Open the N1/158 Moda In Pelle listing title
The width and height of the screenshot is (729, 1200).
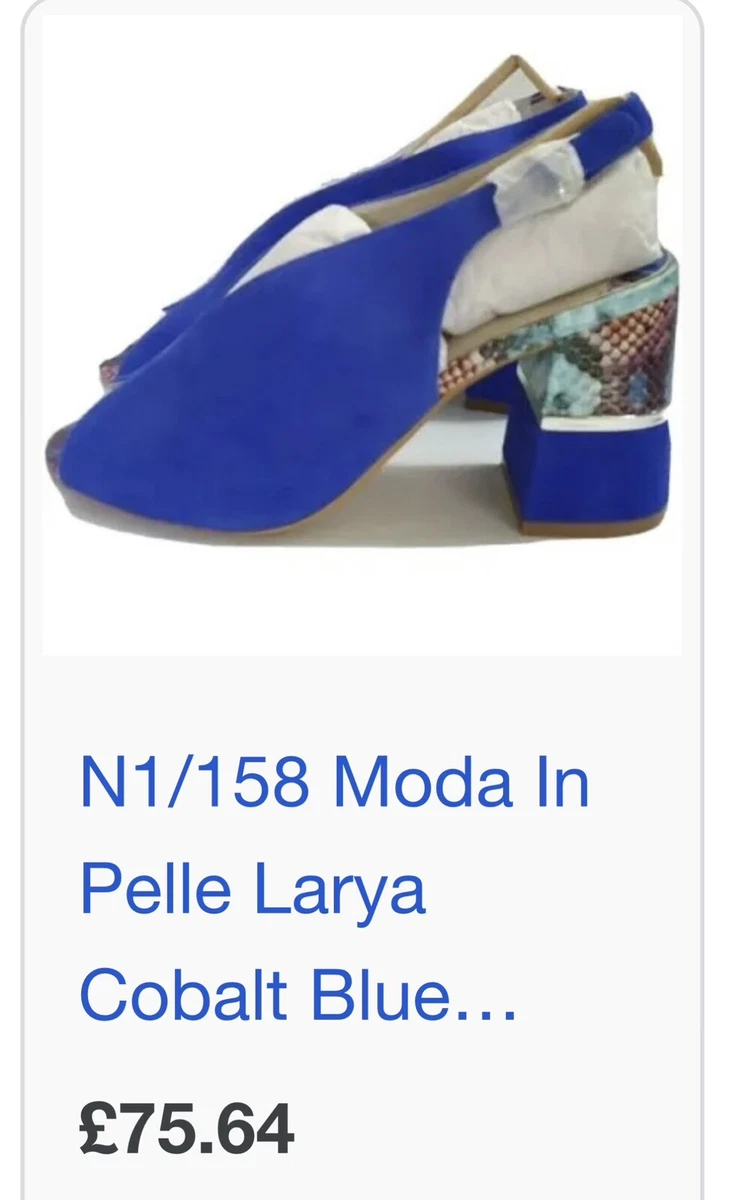[334, 888]
